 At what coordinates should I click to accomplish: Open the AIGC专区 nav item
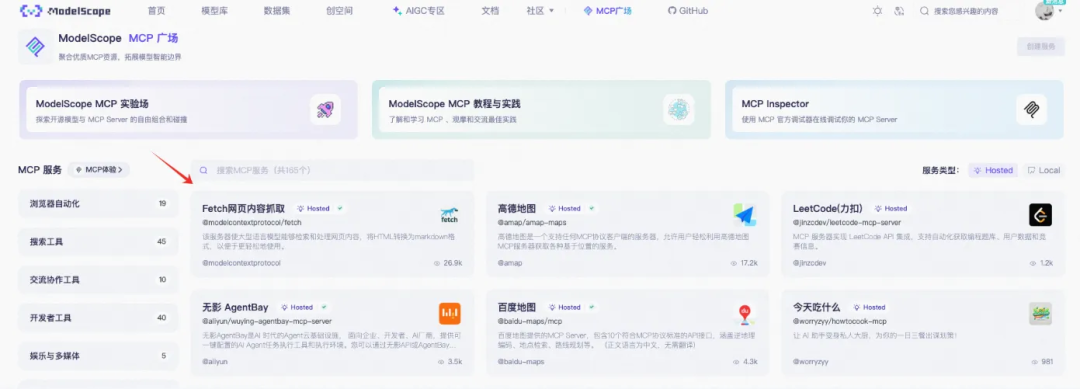418,11
